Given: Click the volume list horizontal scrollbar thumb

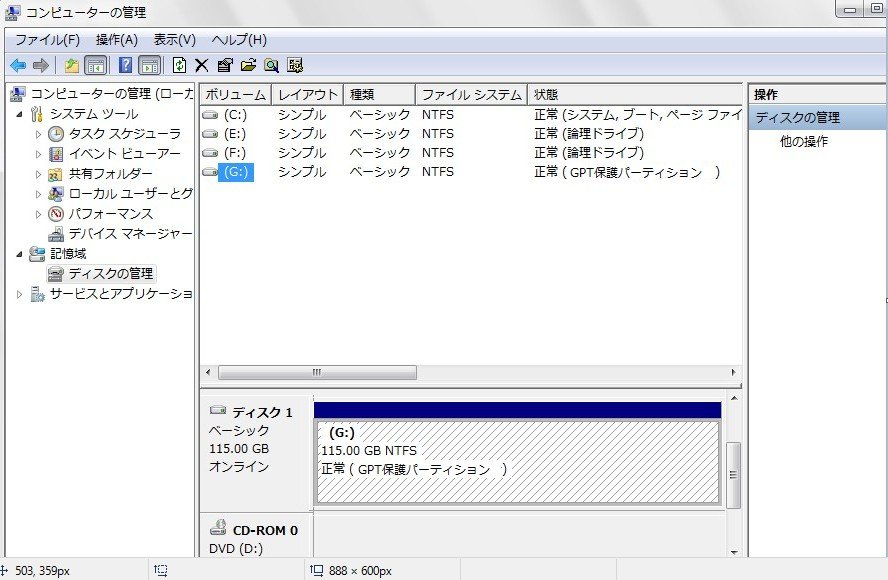Looking at the screenshot, I should click(317, 372).
